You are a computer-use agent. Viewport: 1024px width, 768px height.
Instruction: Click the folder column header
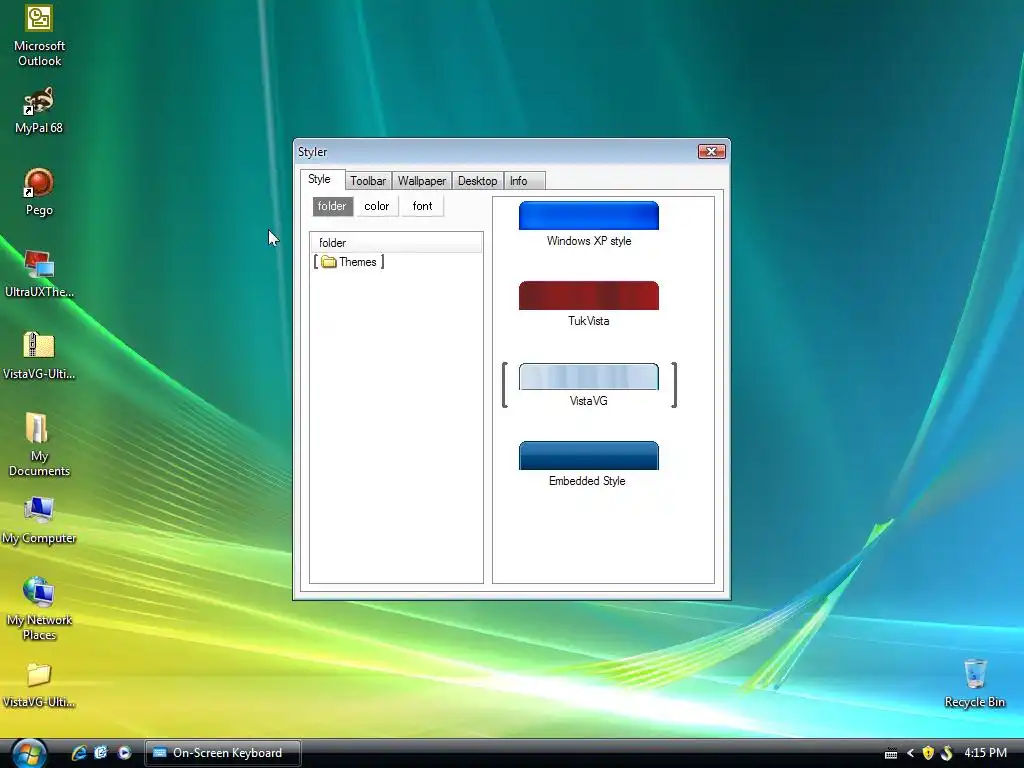tap(396, 243)
